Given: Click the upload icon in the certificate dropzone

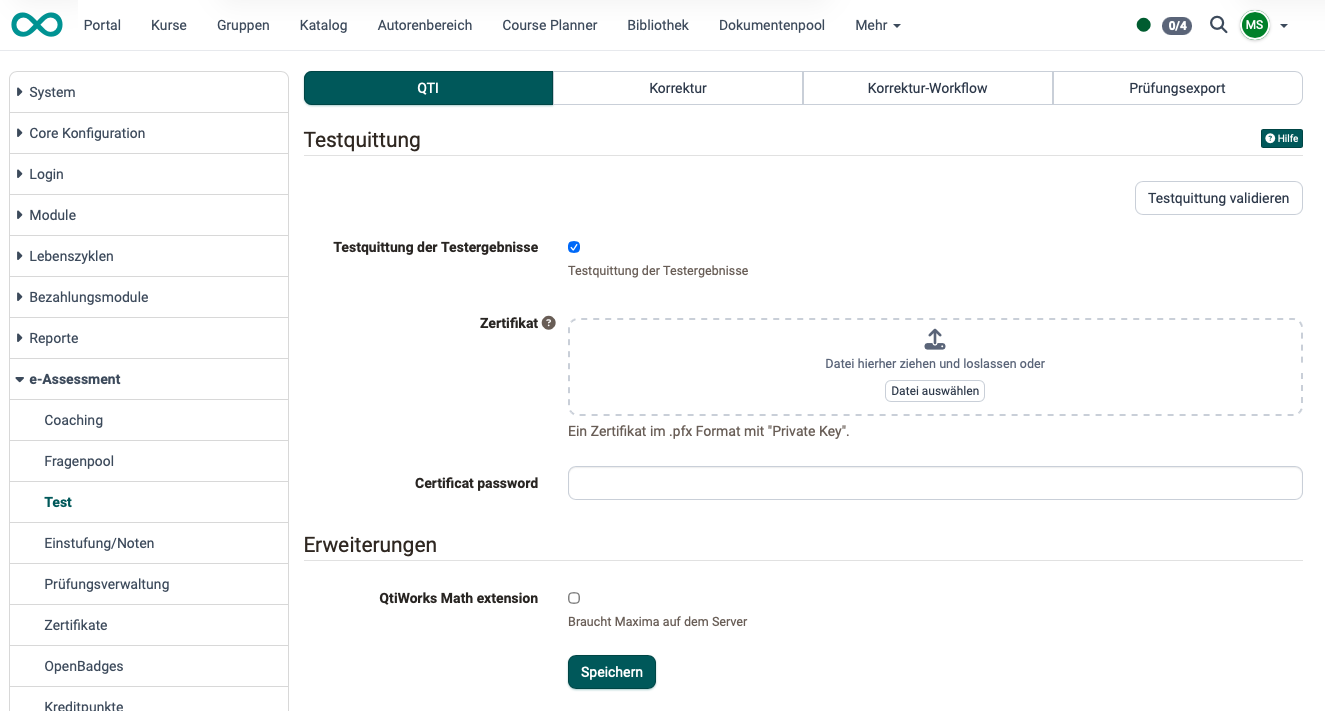Looking at the screenshot, I should pos(934,339).
